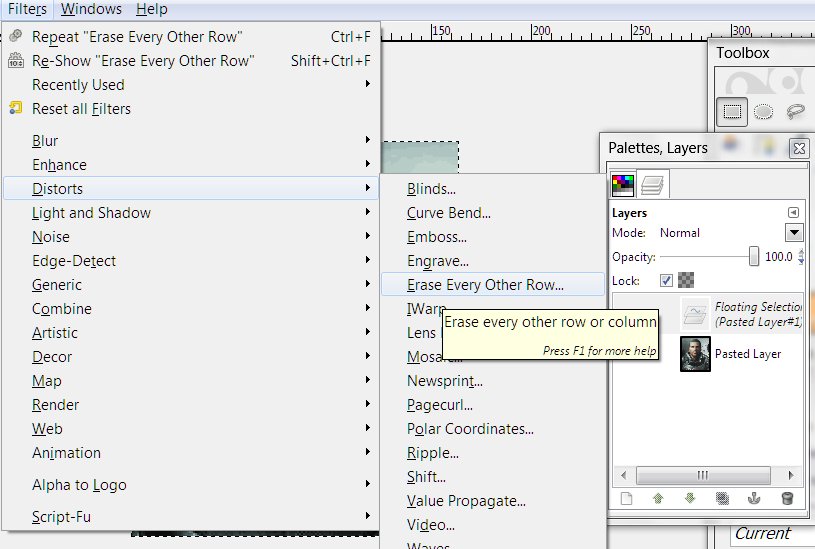
Task: Click the new layer icon
Action: pos(627,498)
